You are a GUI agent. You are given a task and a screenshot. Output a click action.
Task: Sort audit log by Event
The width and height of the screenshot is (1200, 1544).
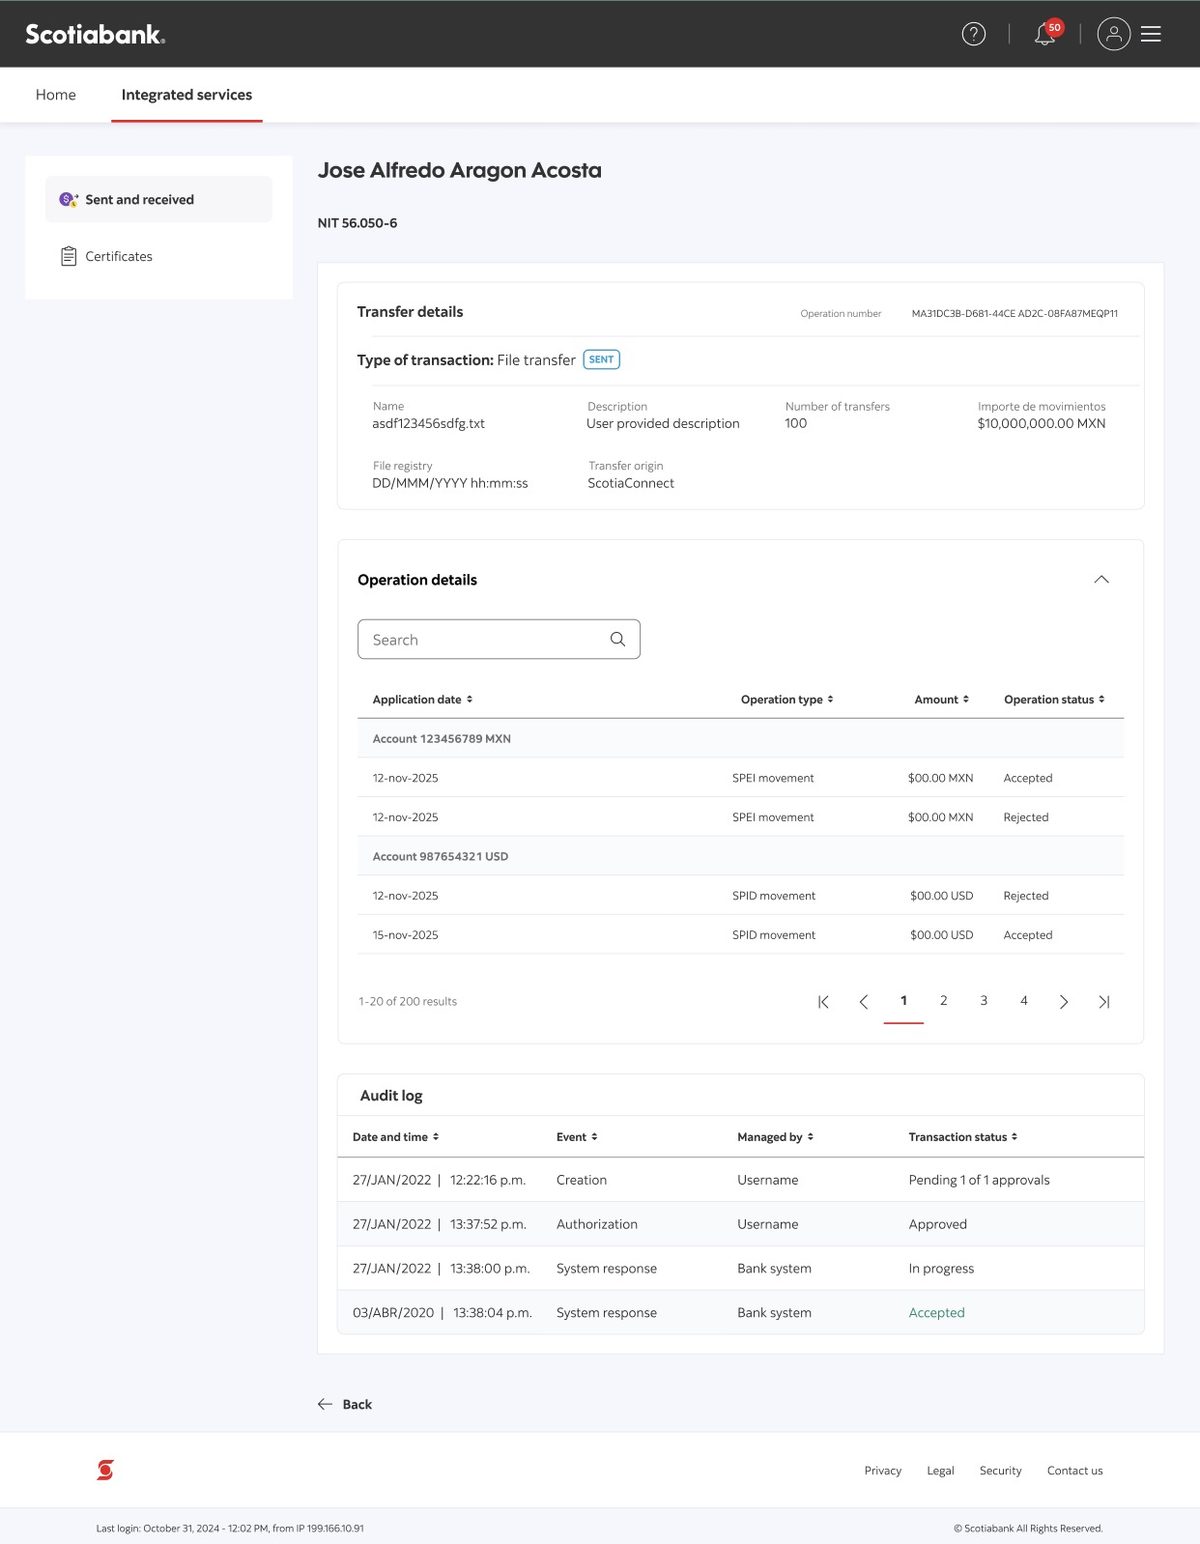577,1137
